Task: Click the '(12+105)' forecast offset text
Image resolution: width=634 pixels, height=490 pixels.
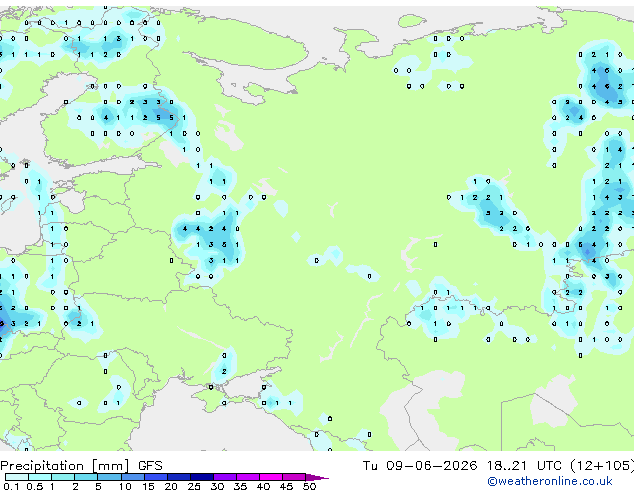Action: (602, 466)
